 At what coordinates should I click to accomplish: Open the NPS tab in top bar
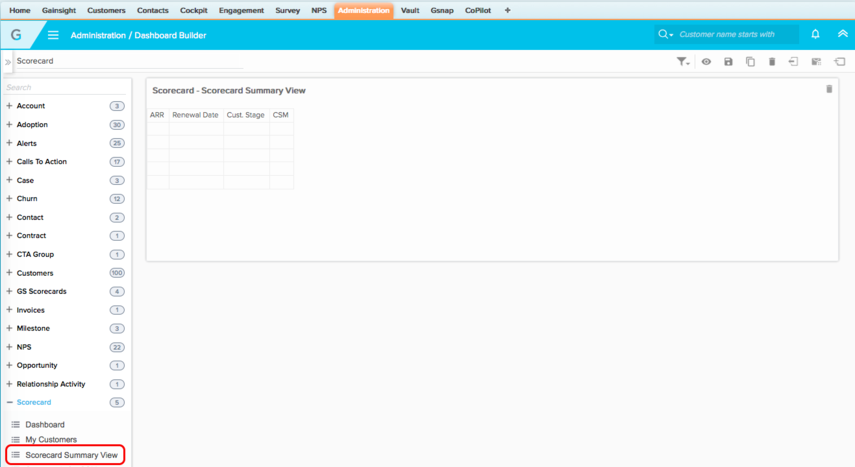[319, 10]
